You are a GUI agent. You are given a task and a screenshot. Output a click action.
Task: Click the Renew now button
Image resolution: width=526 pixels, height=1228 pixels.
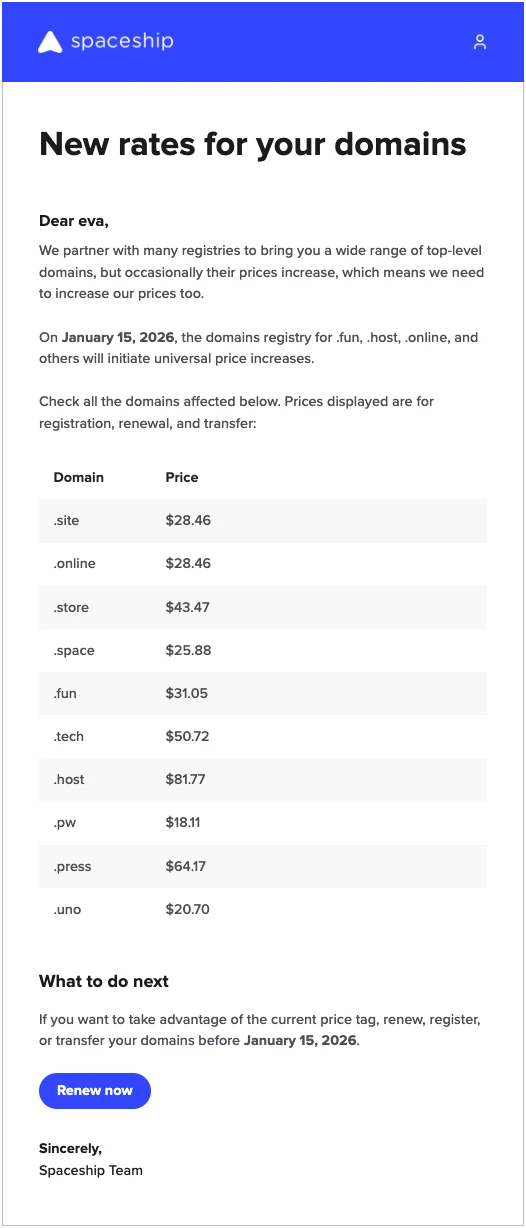[x=95, y=1091]
